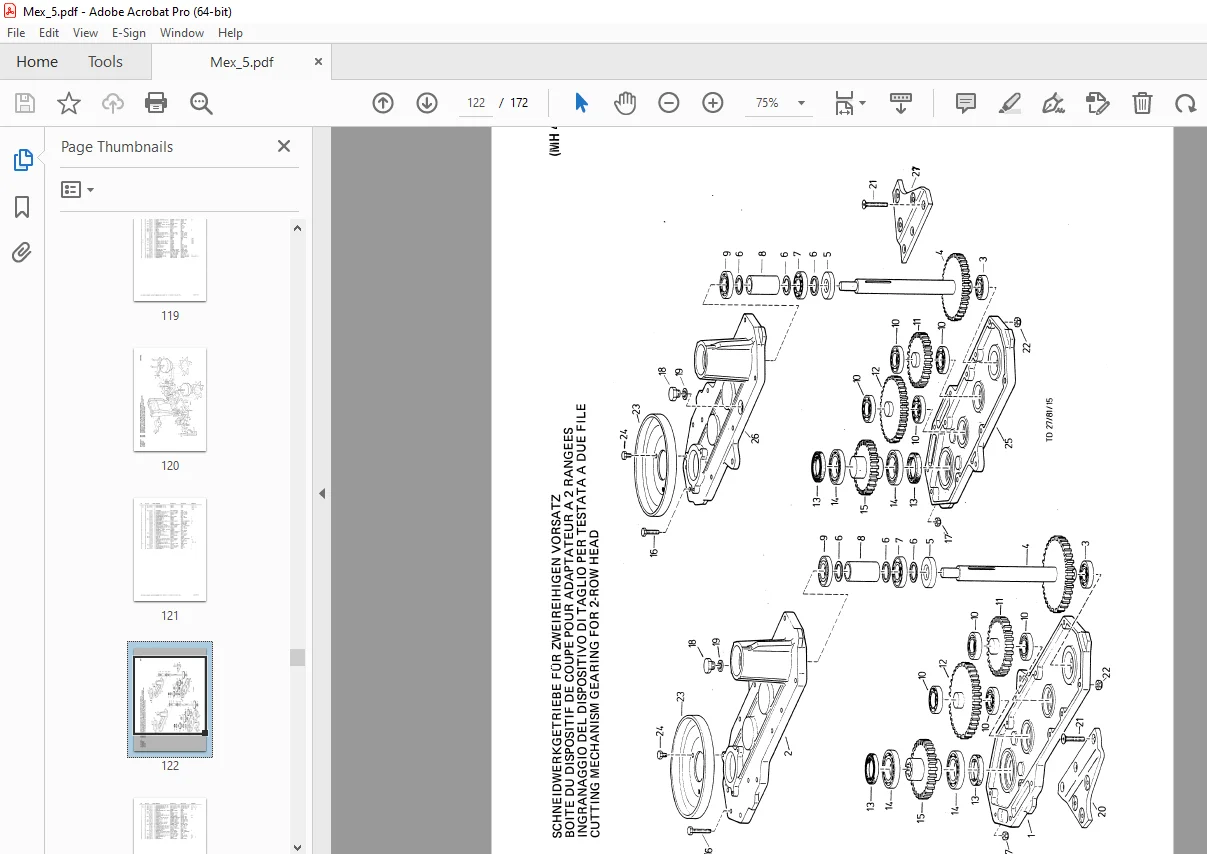
Task: Close the Page Thumbnails panel
Action: click(x=284, y=146)
